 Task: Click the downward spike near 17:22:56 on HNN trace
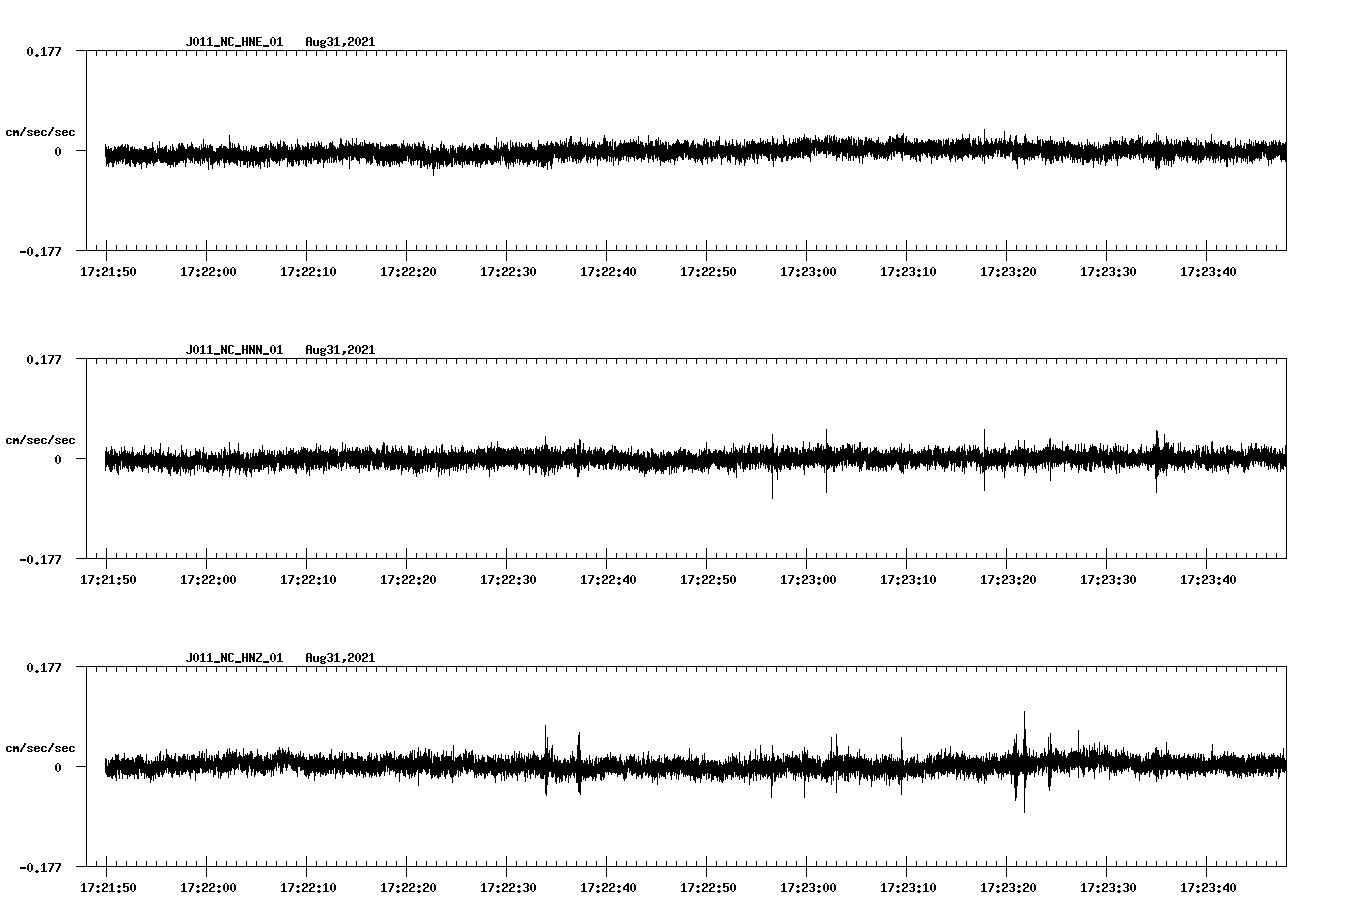tap(772, 466)
